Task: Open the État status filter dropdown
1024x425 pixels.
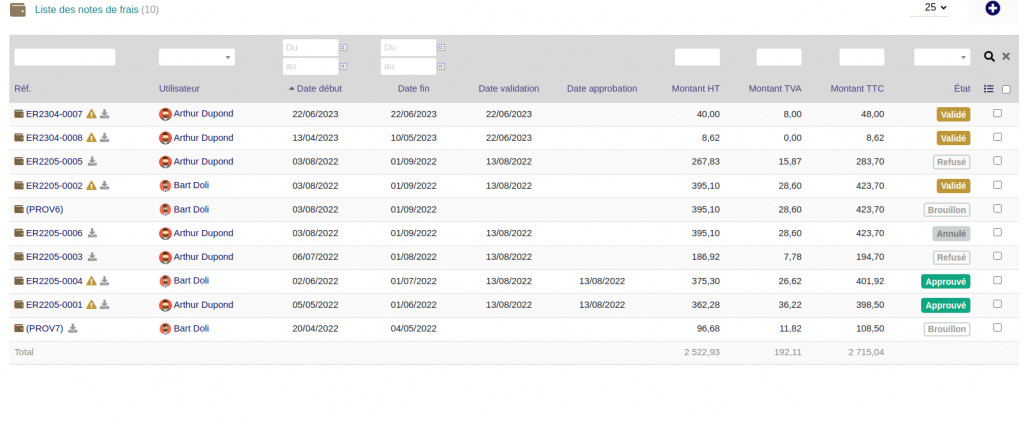Action: coord(941,58)
